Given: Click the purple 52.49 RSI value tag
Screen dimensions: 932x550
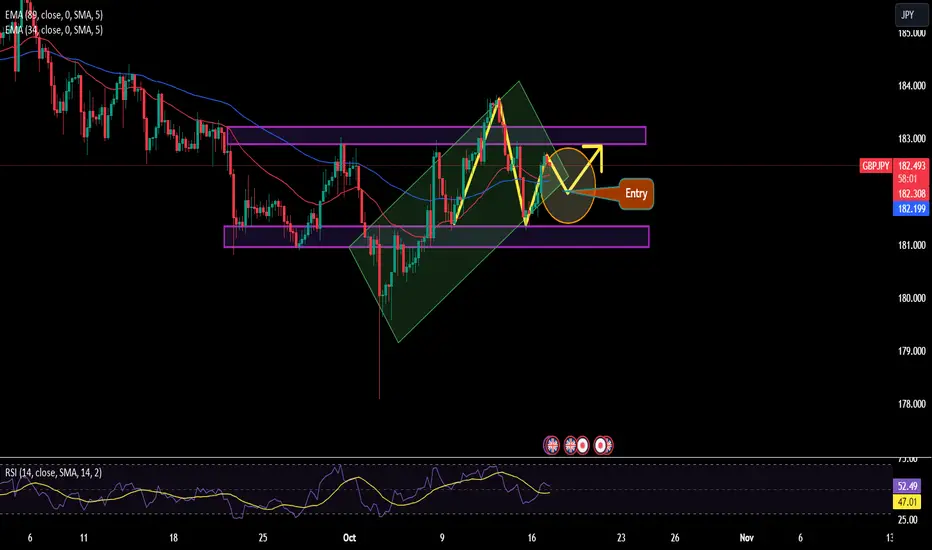Looking at the screenshot, I should pos(908,486).
